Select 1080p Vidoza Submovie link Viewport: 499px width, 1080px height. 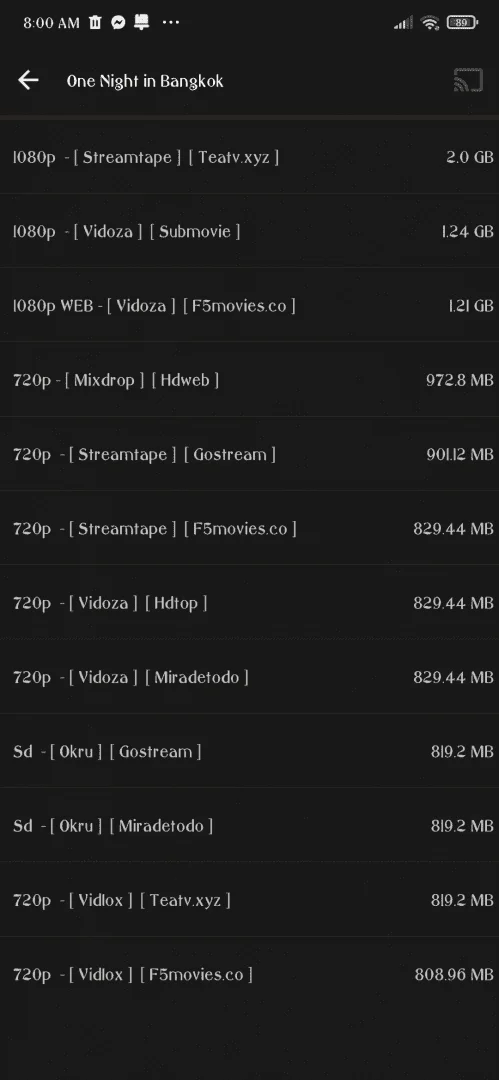tap(250, 231)
